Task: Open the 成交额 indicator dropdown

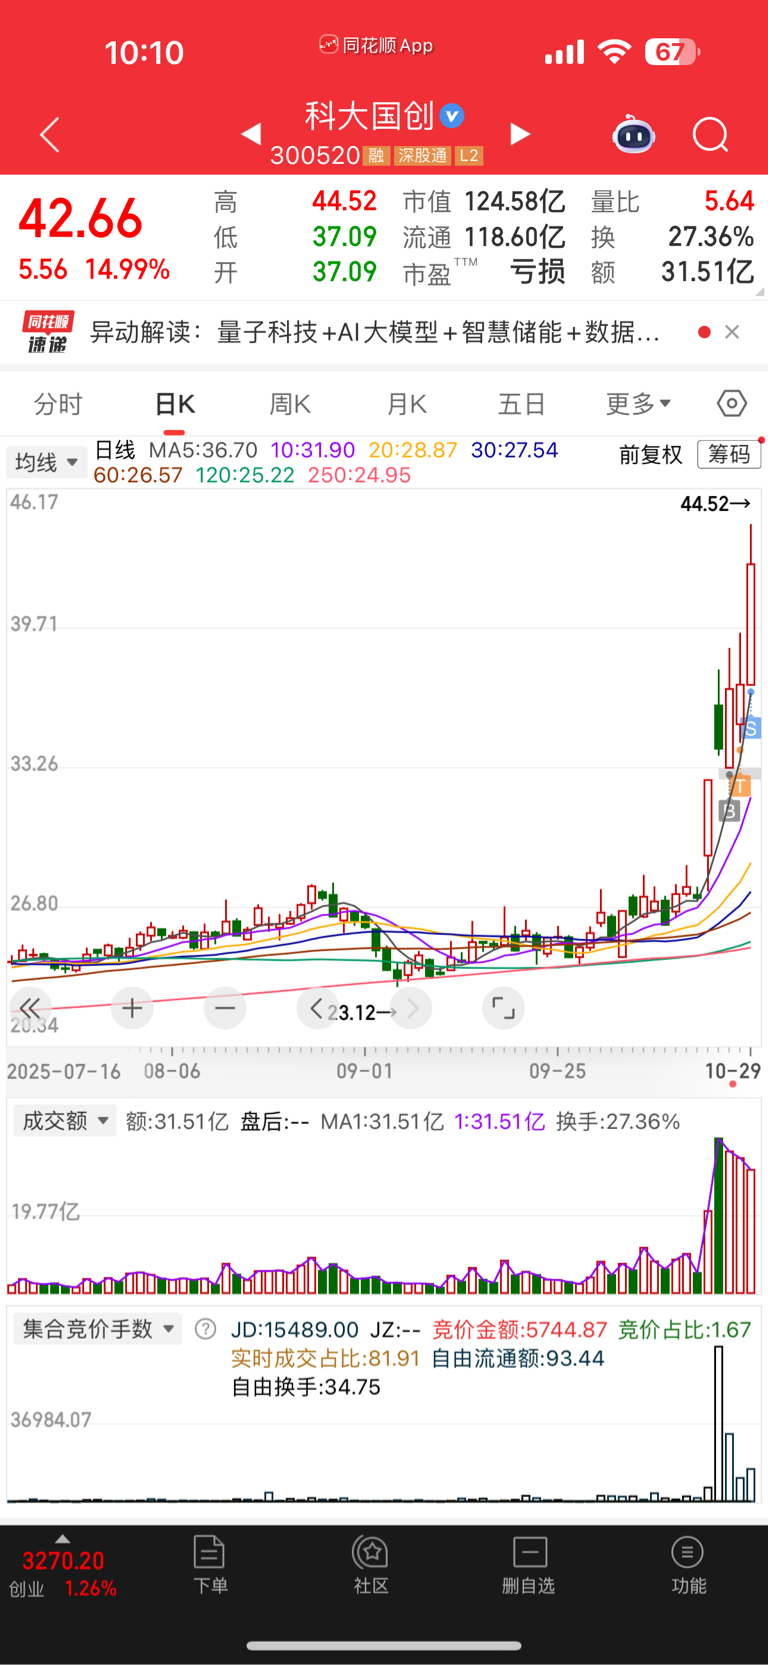Action: pos(64,1121)
